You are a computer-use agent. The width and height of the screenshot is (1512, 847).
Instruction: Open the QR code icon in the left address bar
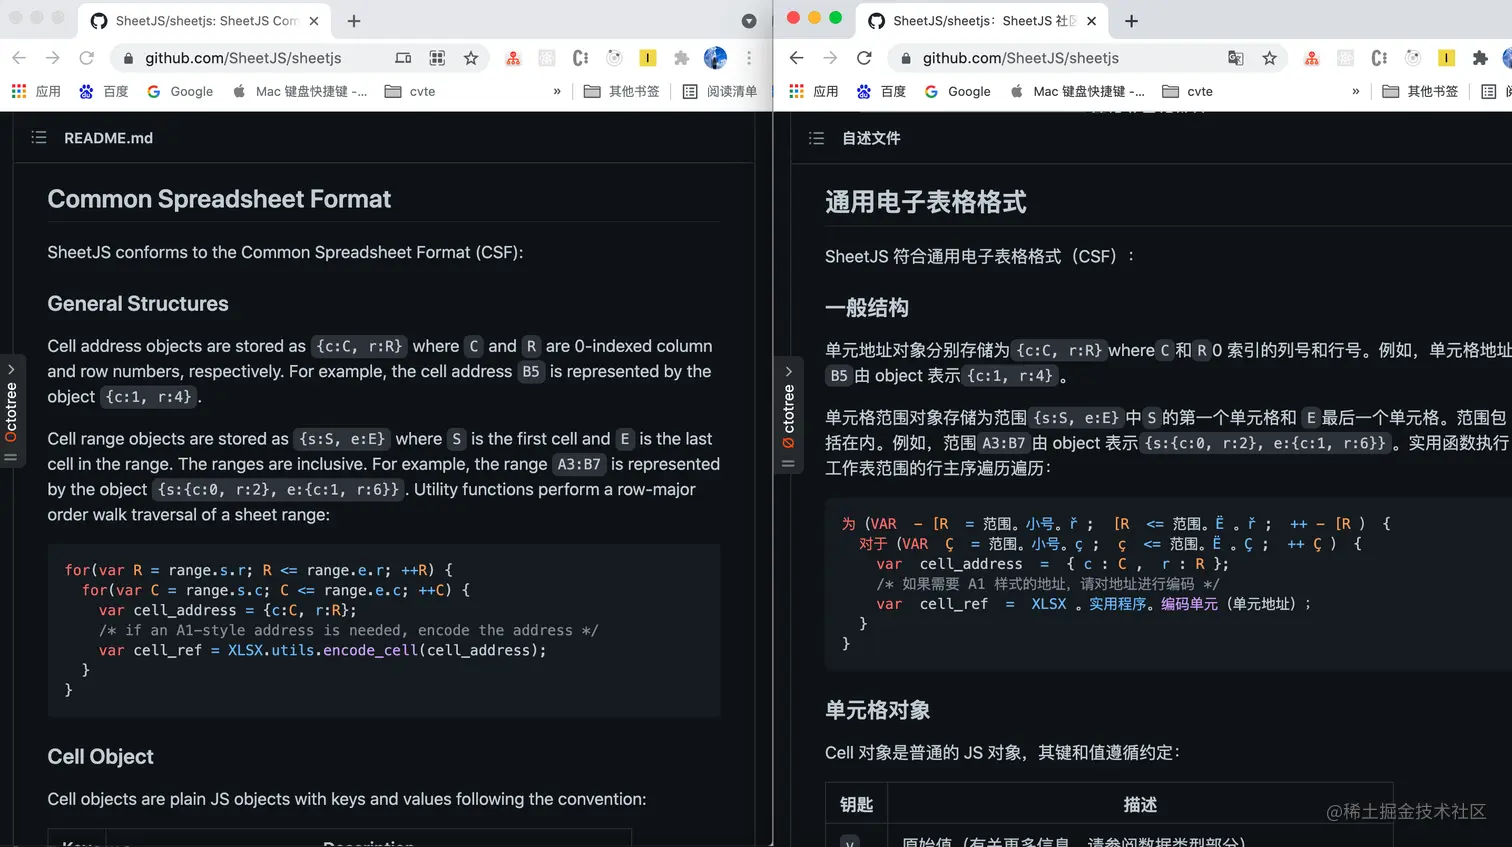(437, 58)
